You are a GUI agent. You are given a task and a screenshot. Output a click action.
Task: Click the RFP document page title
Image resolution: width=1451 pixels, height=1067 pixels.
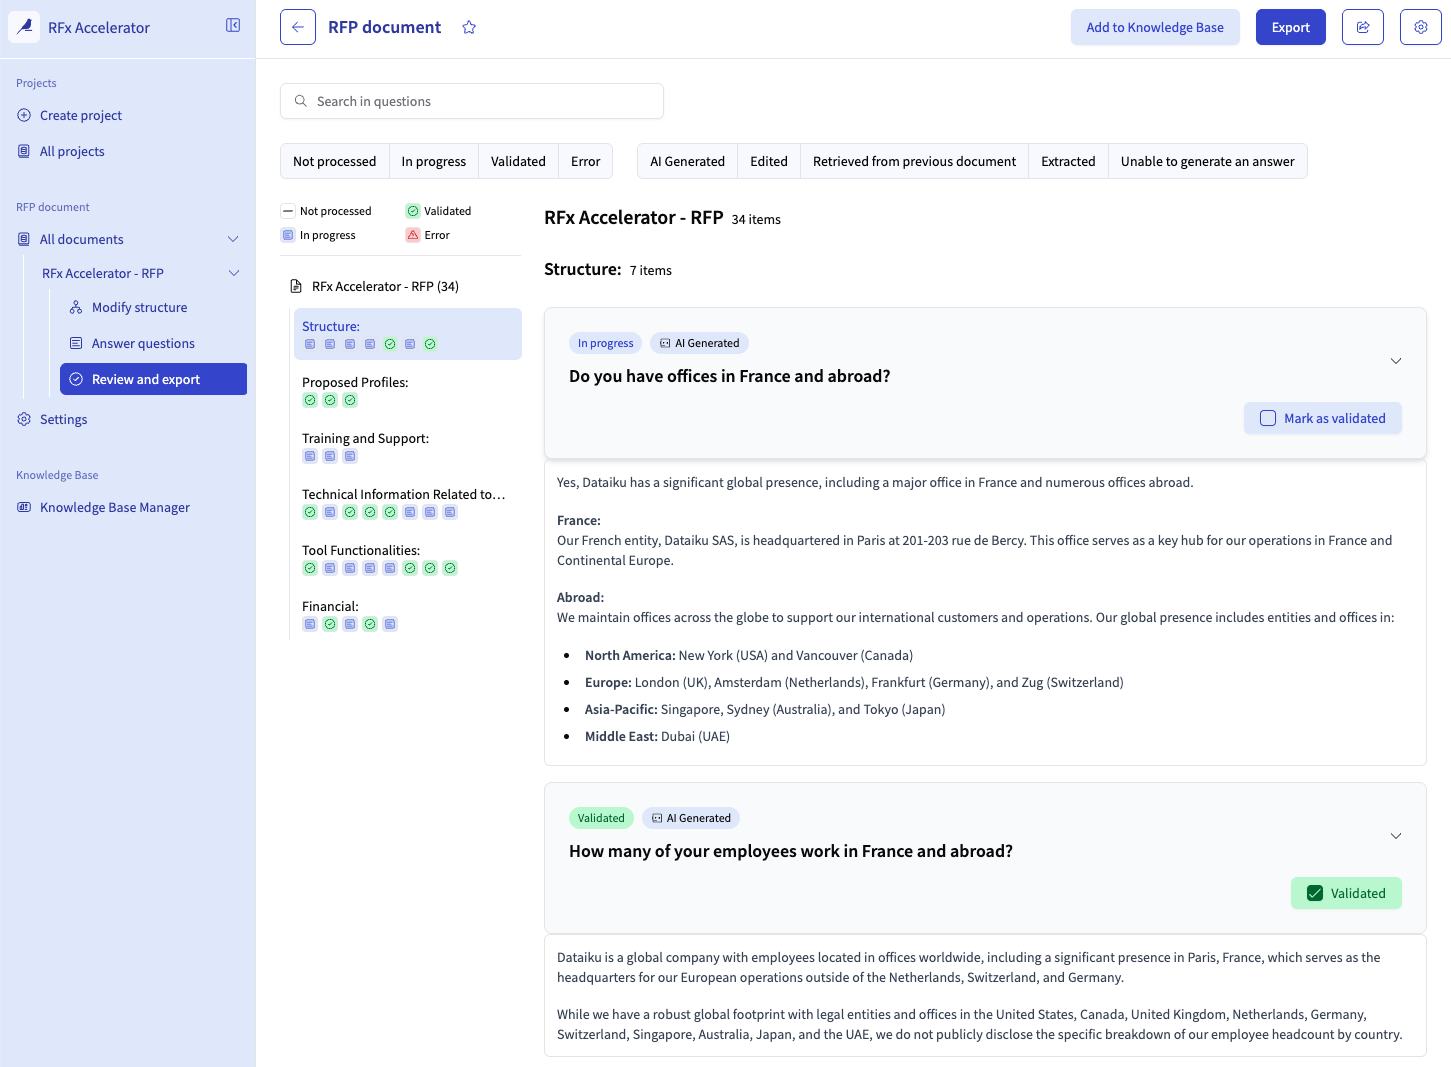click(x=384, y=27)
